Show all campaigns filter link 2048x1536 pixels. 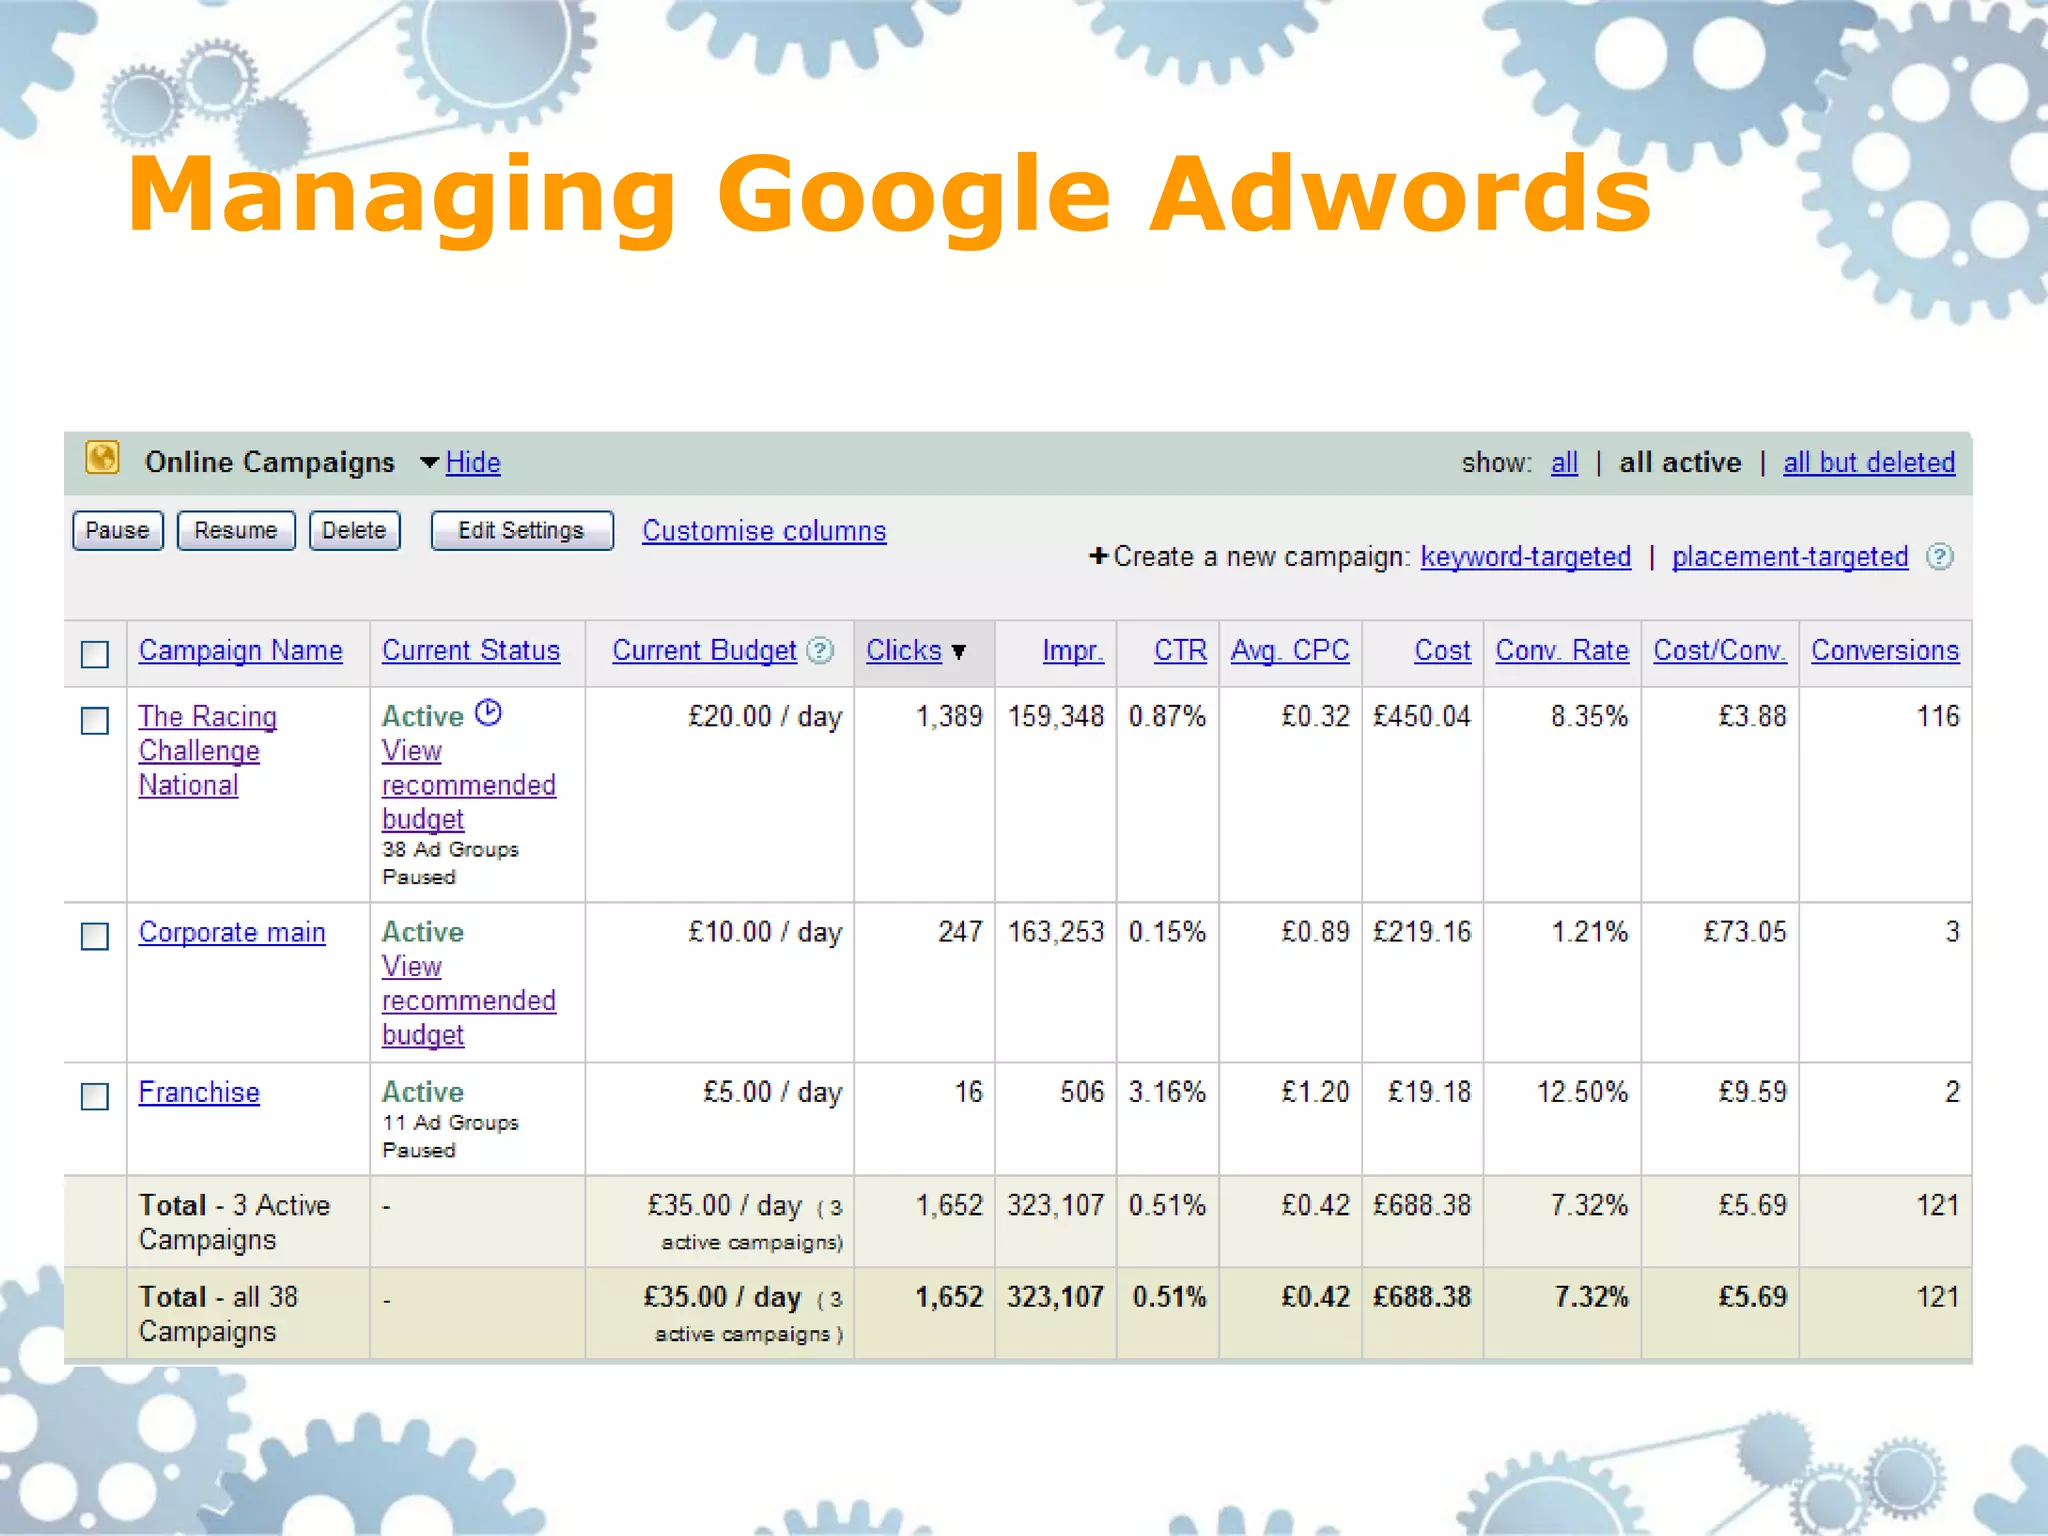pos(1564,462)
